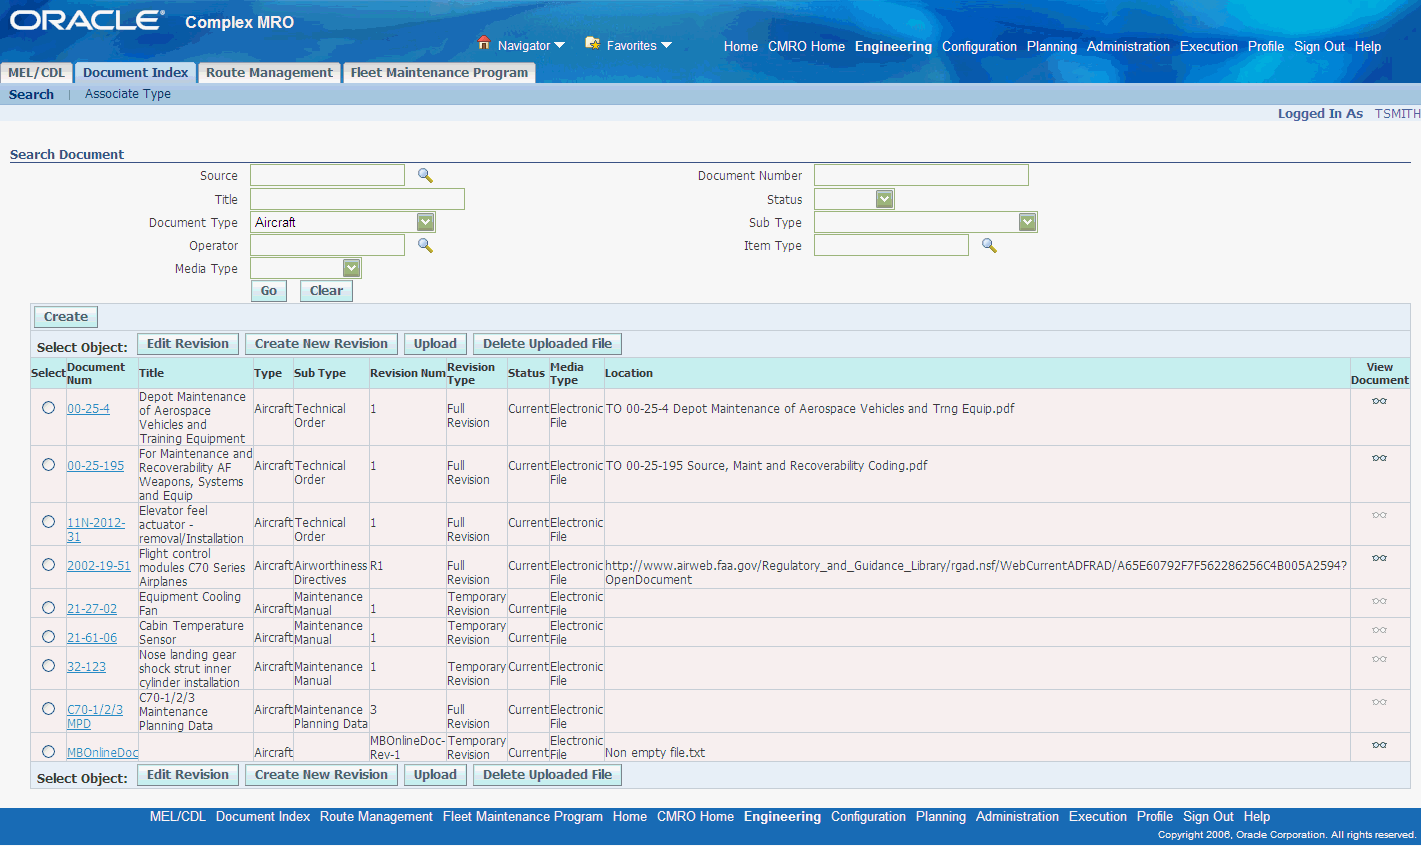Click the top Create New Revision button
1421x846 pixels.
coord(321,344)
